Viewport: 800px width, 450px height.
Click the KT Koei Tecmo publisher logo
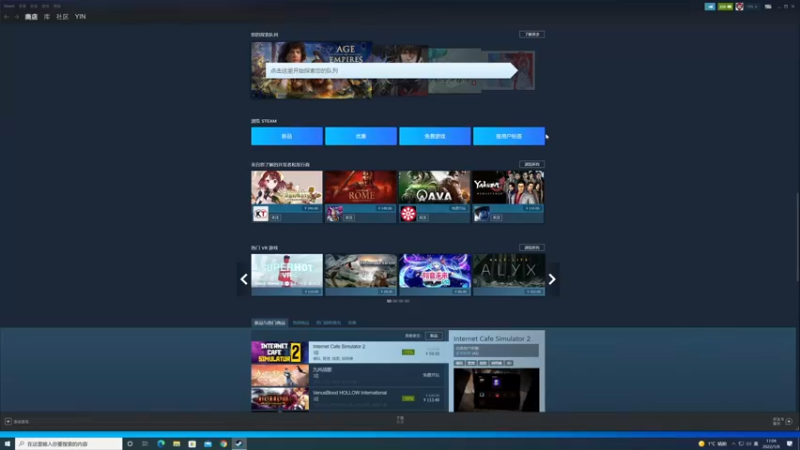coord(261,214)
